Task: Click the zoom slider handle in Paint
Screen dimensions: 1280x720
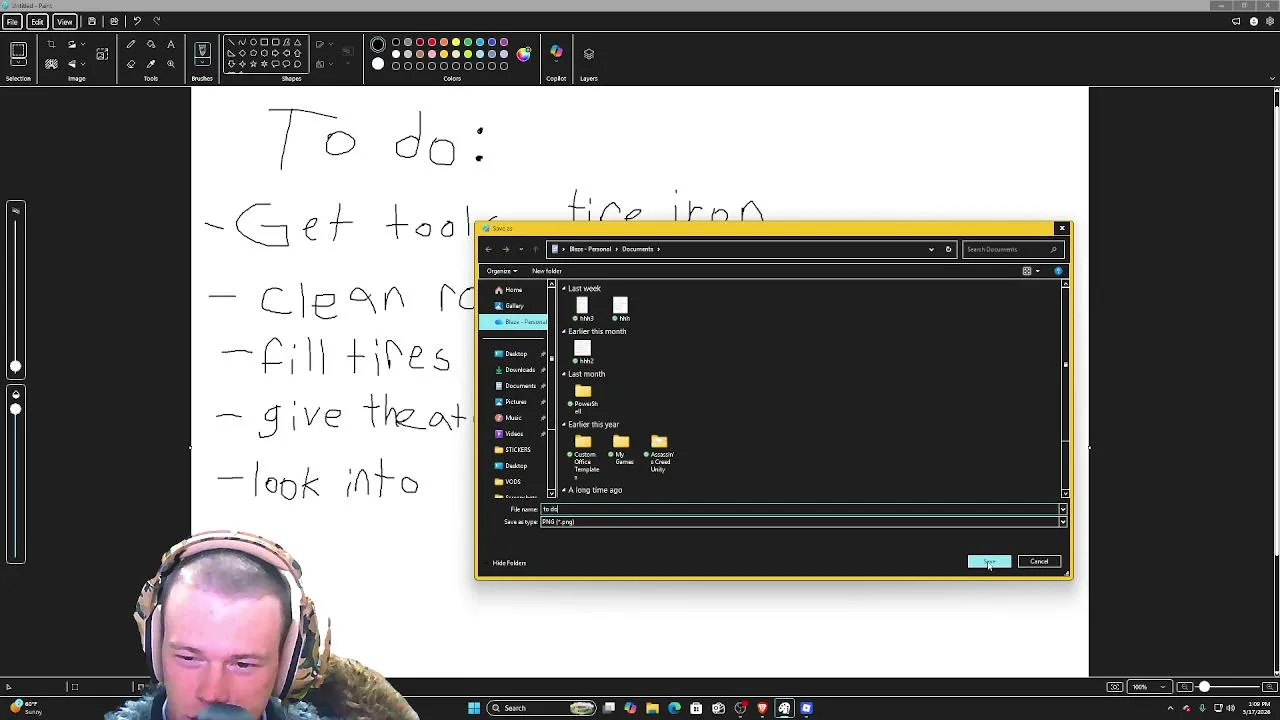Action: [1204, 687]
